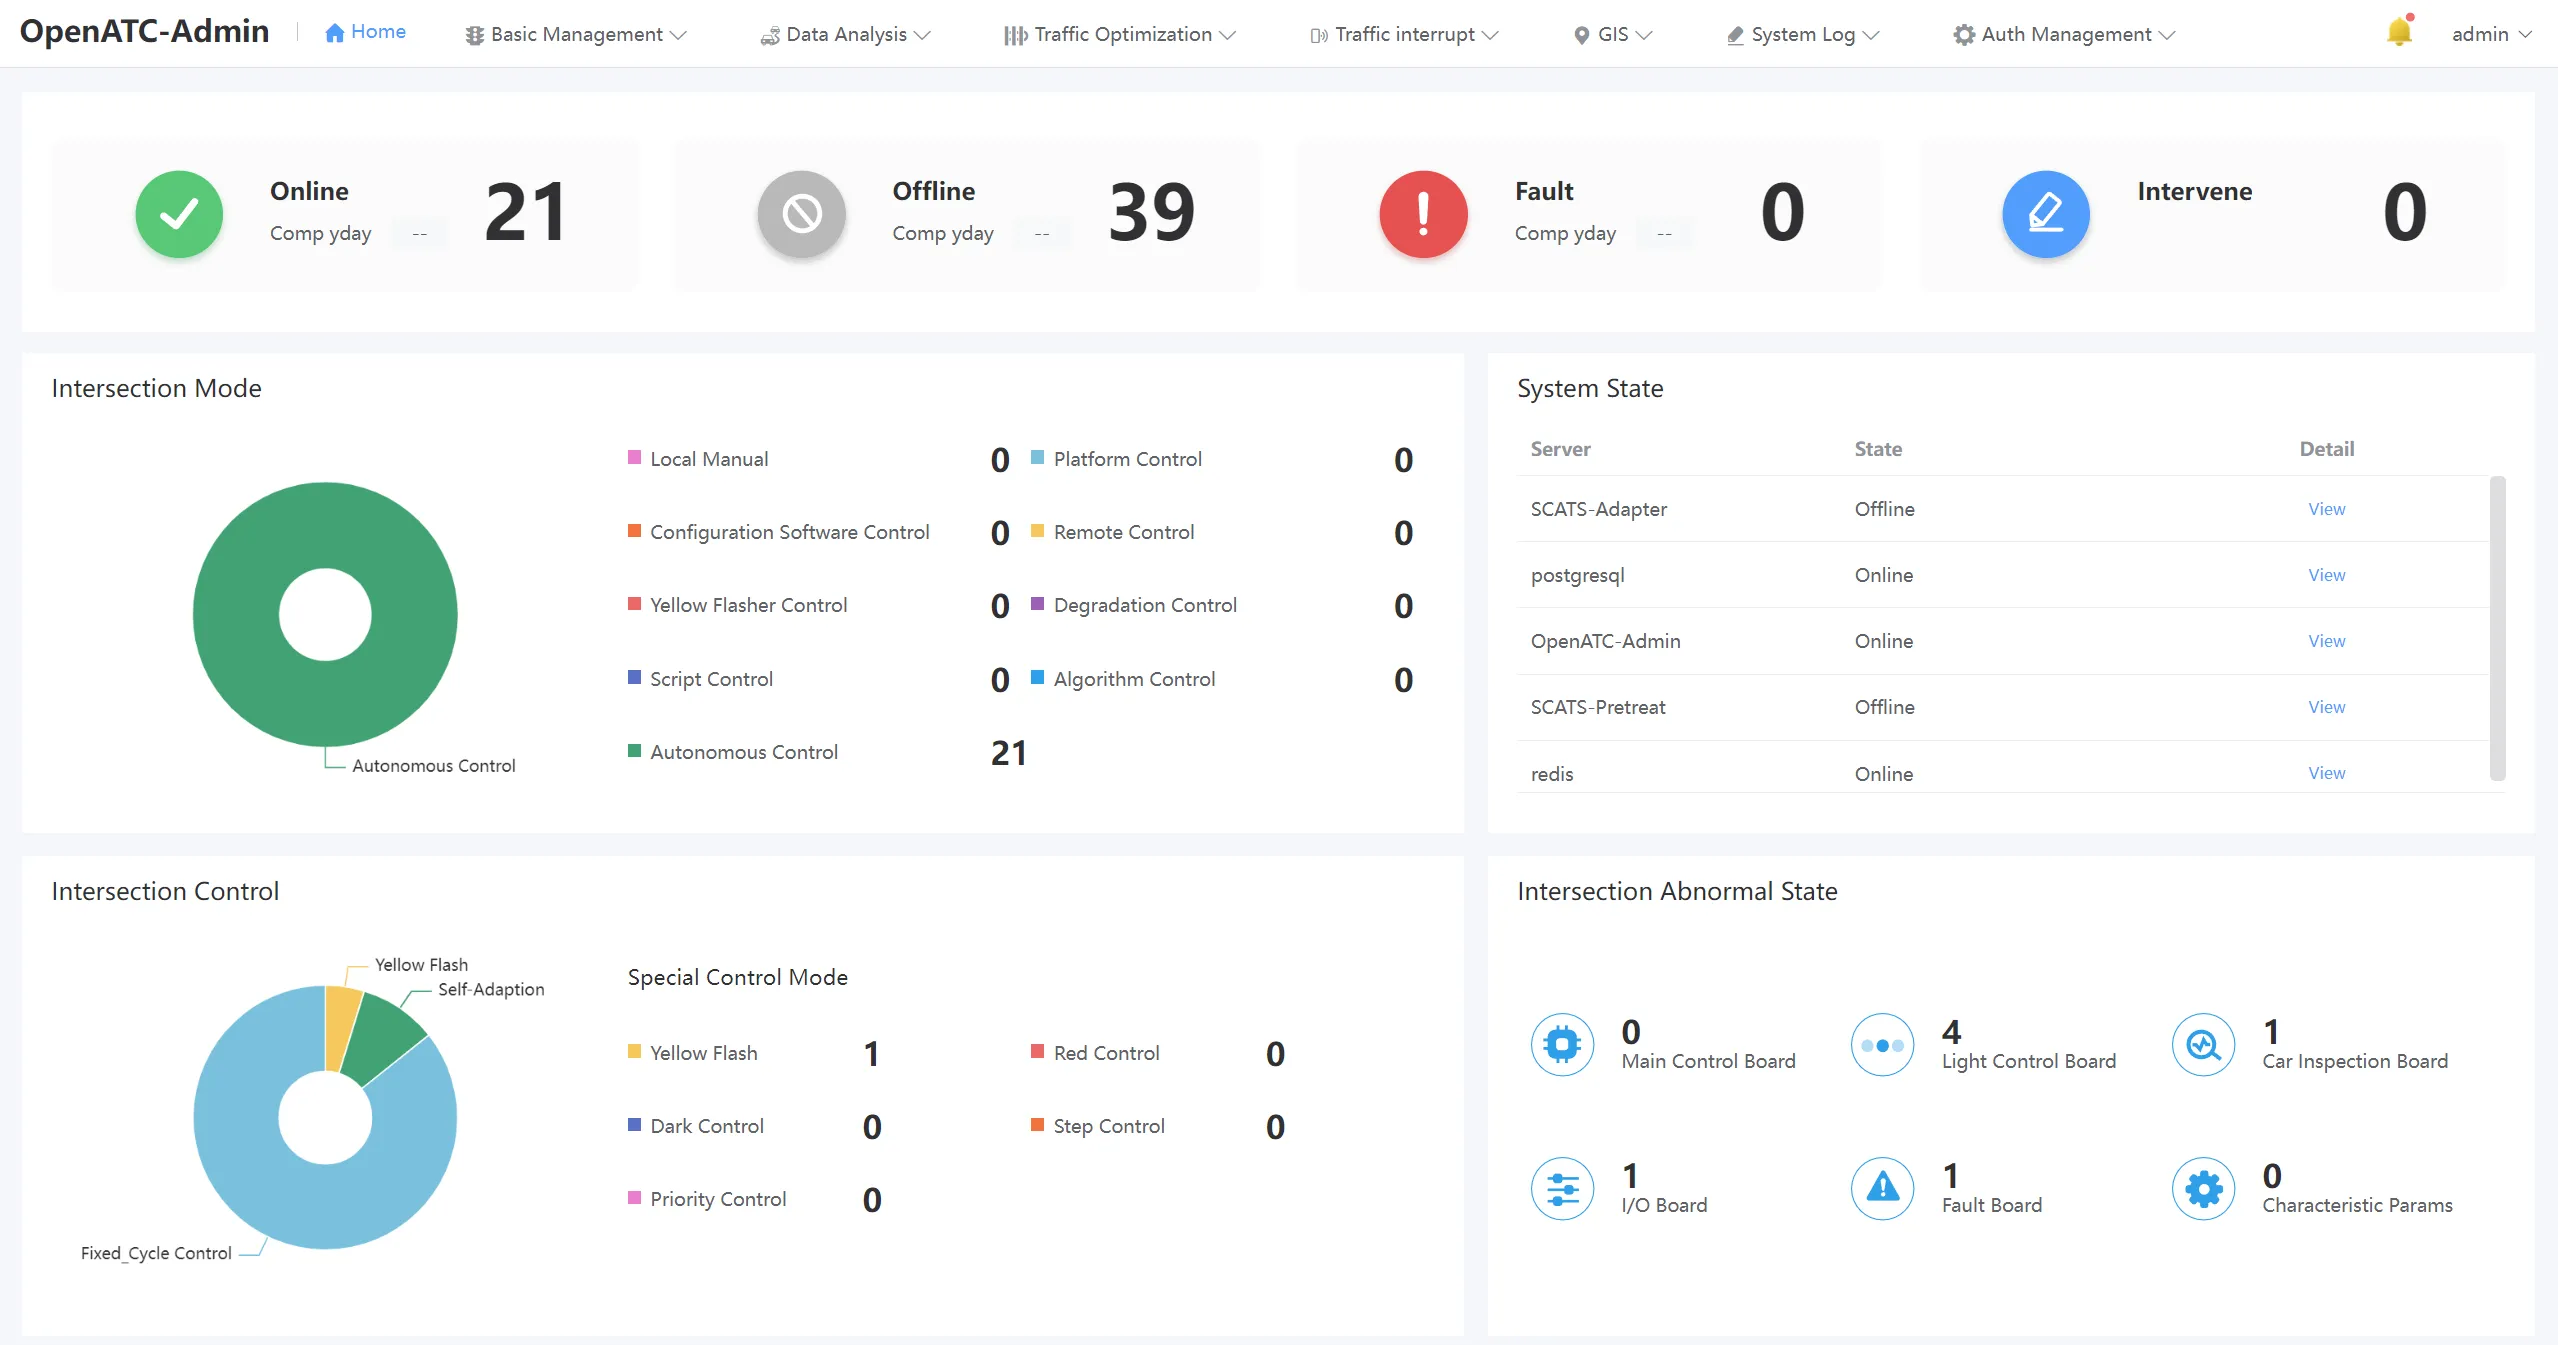Image resolution: width=2558 pixels, height=1345 pixels.
Task: Click the green Online checkmark icon
Action: [x=179, y=214]
